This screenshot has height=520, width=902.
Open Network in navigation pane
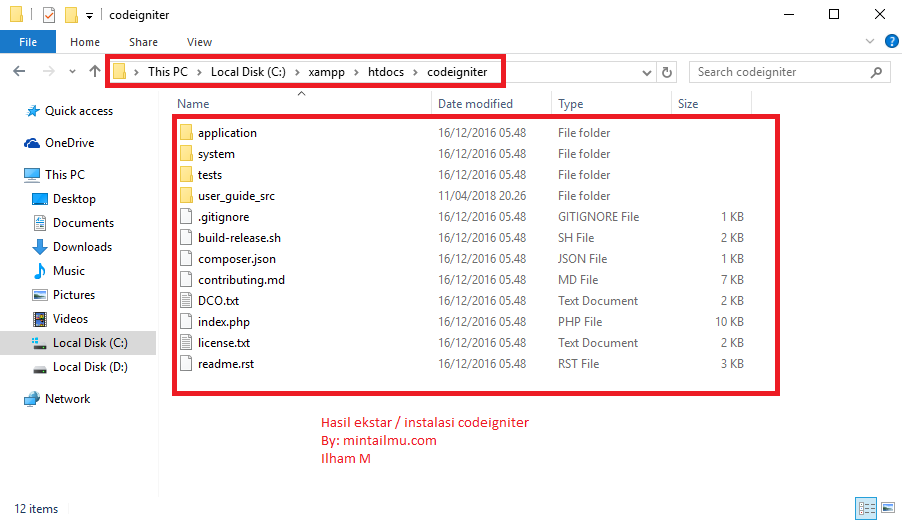pos(67,399)
